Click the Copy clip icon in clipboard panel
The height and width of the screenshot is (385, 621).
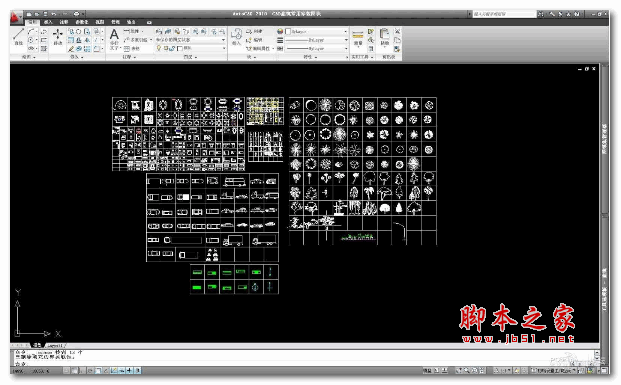(397, 40)
